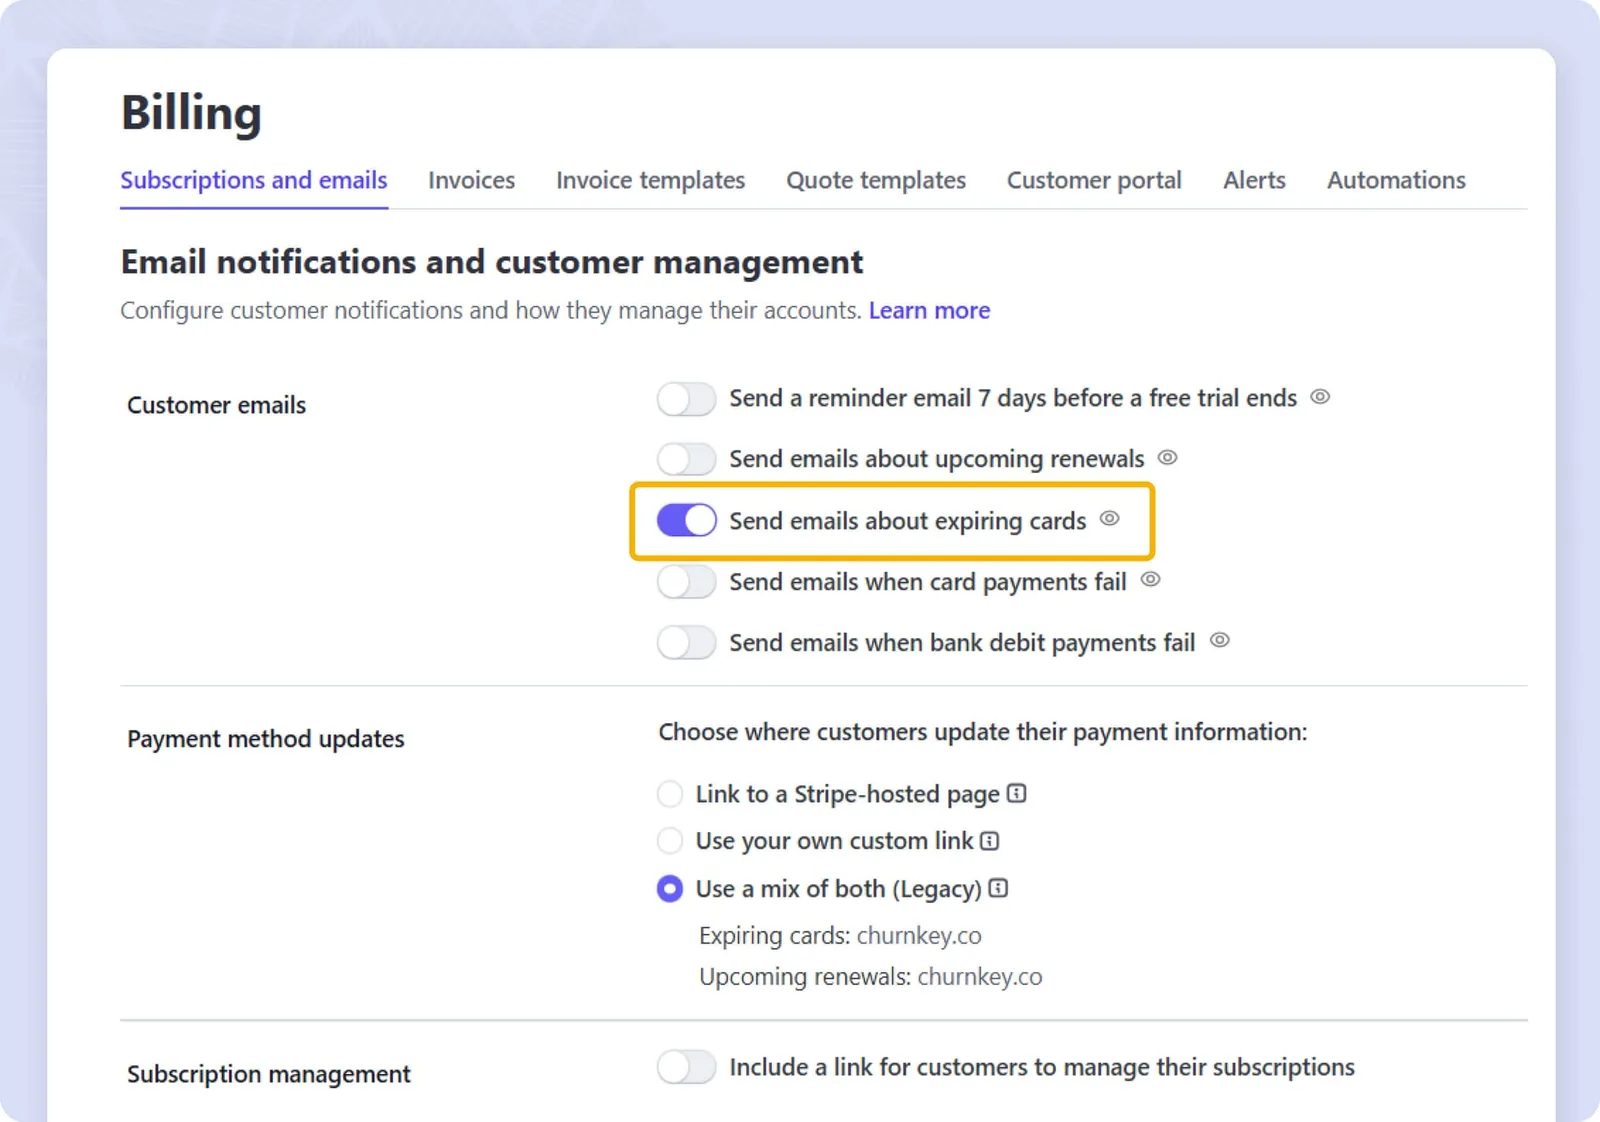Viewport: 1600px width, 1122px height.
Task: Open the info icon for custom link option
Action: [990, 841]
